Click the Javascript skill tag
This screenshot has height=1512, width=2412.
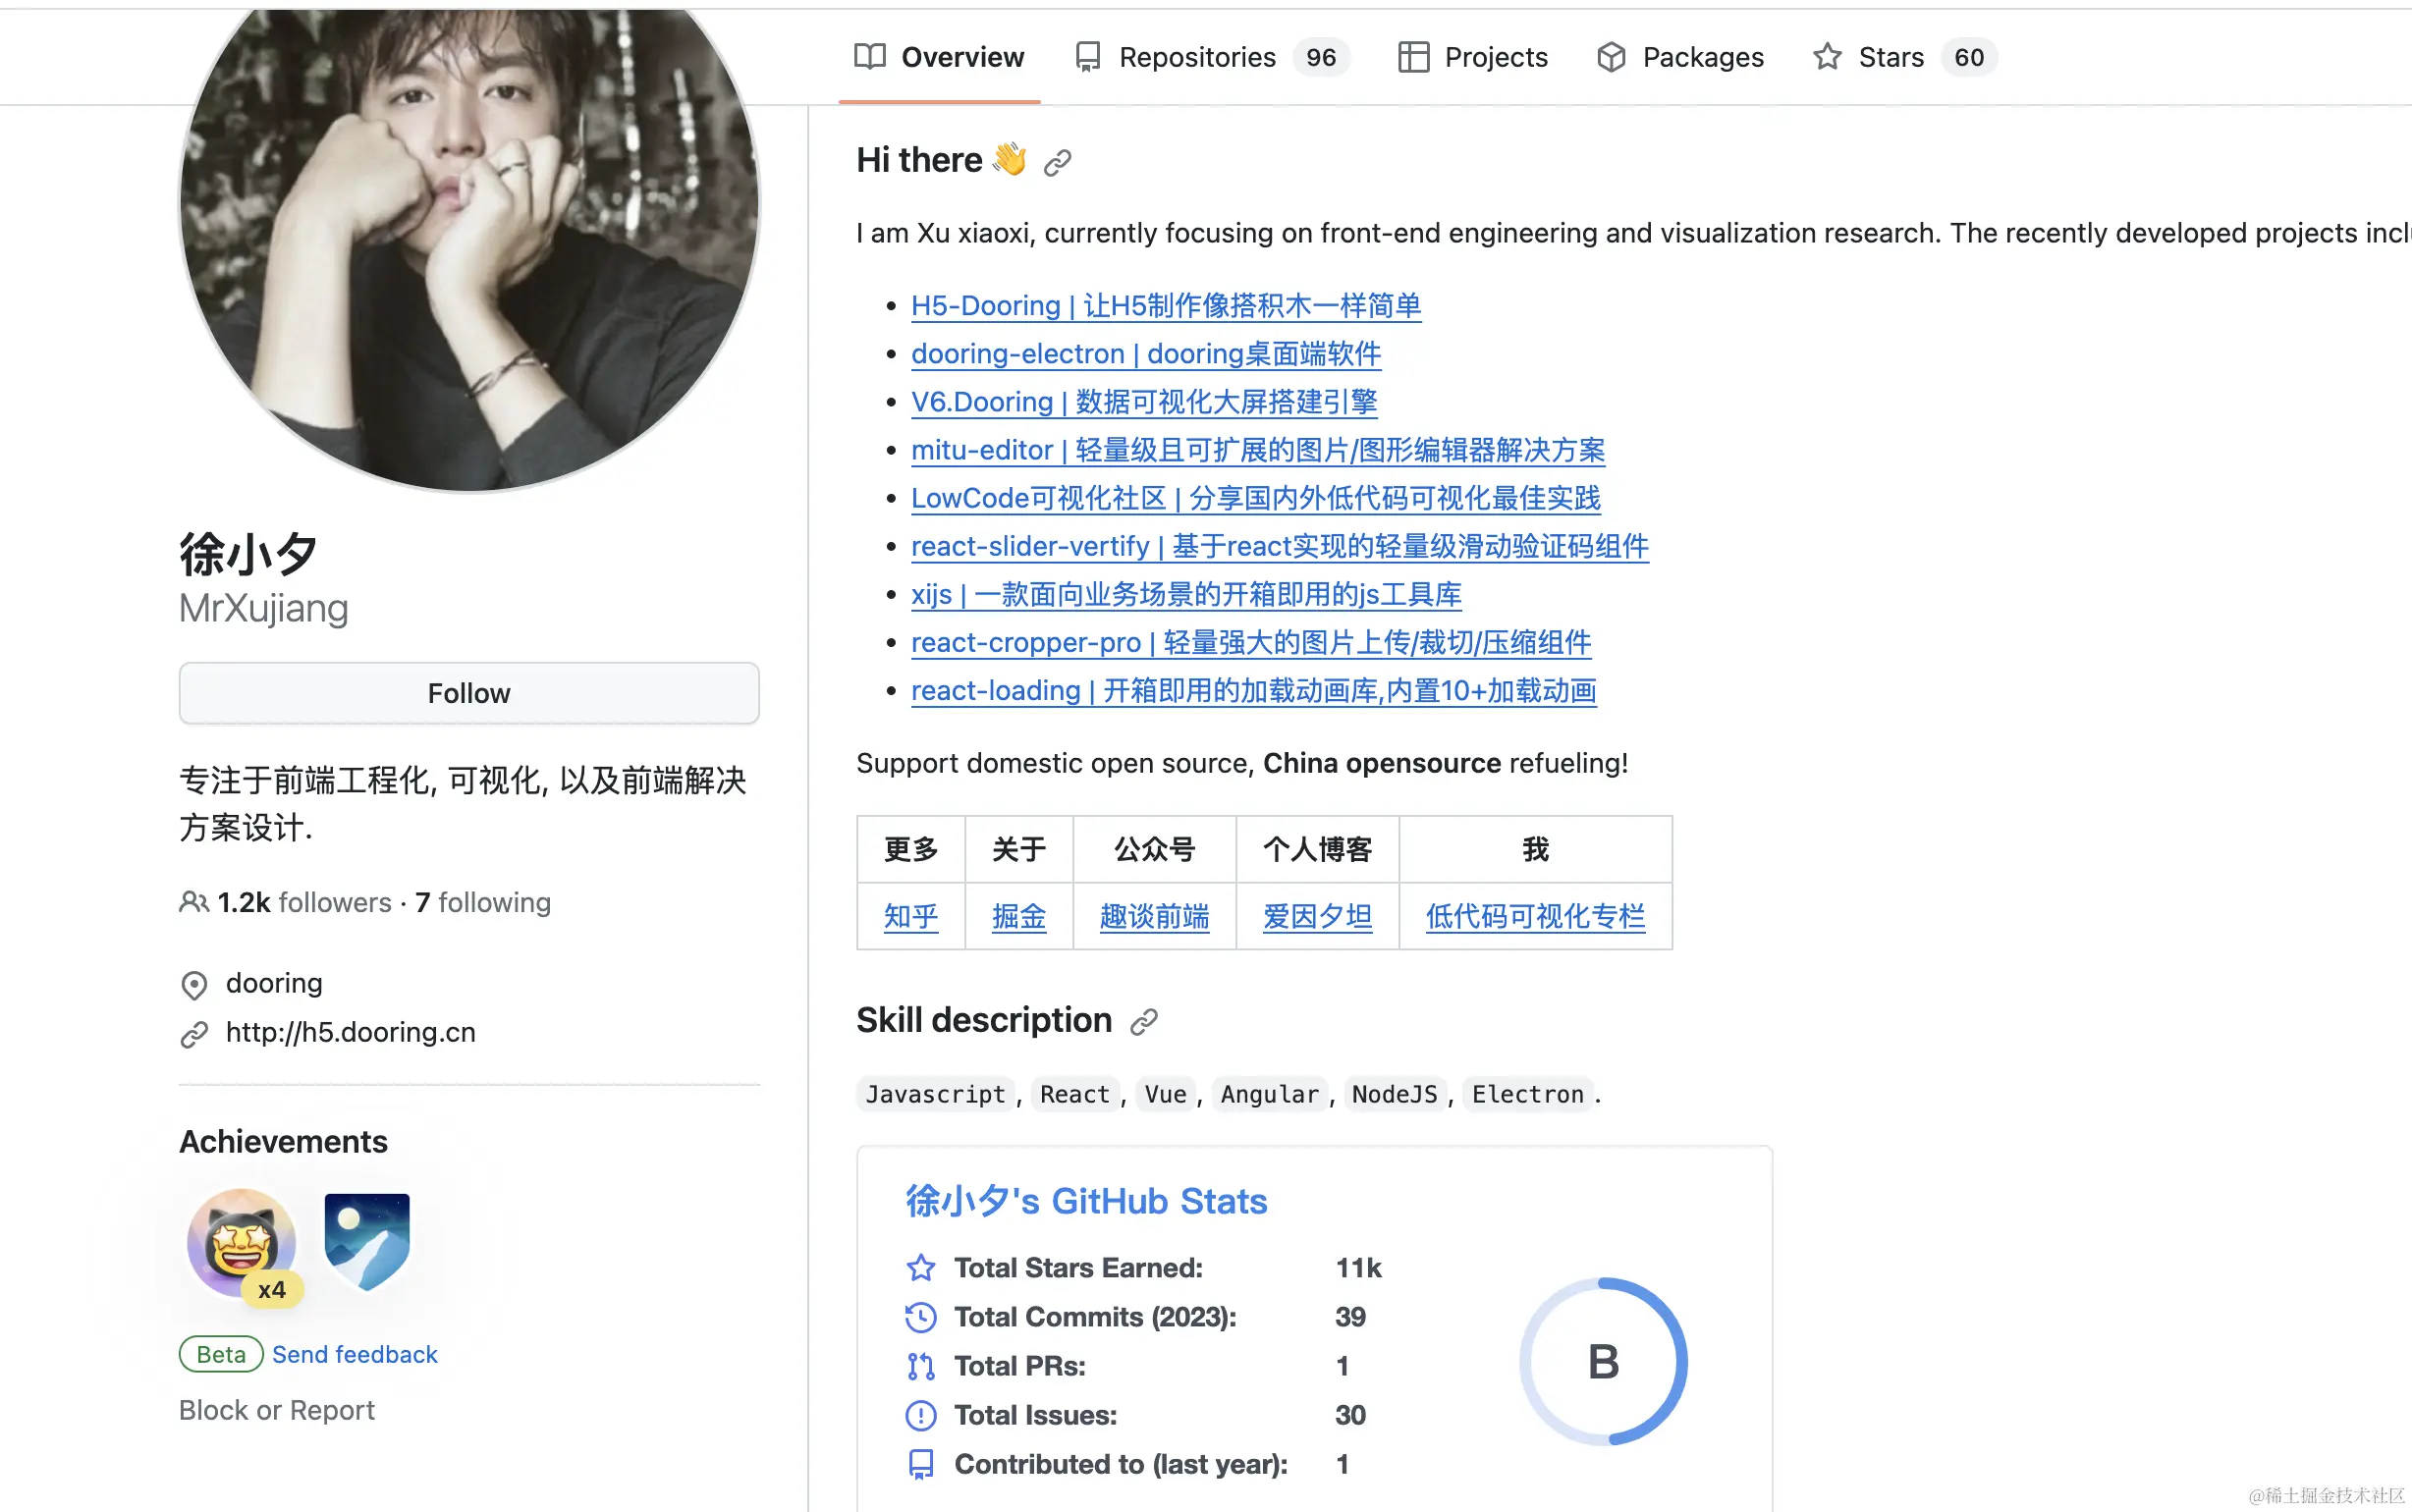tap(935, 1094)
